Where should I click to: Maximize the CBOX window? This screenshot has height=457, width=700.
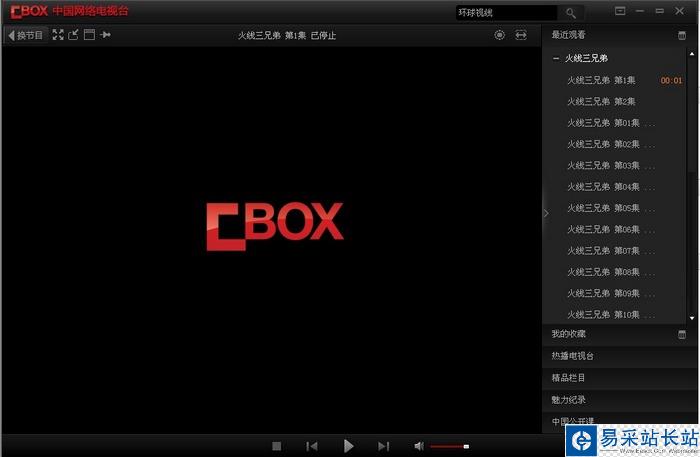659,11
